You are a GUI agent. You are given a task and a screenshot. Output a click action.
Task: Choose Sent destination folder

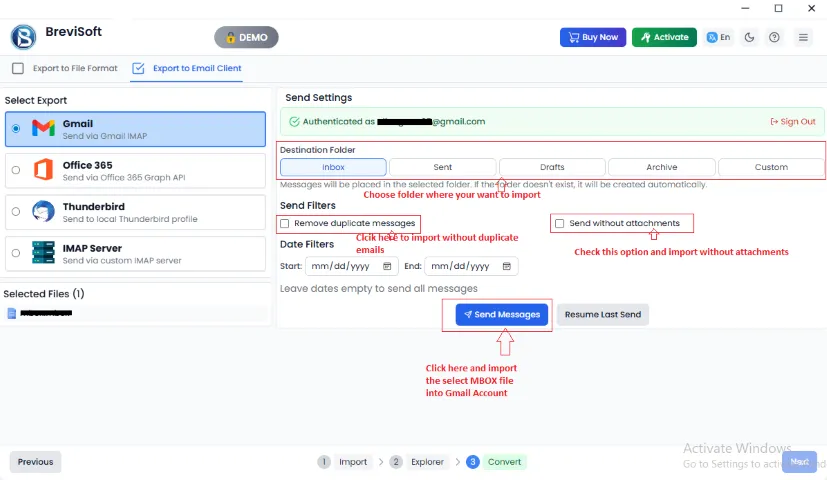click(443, 167)
